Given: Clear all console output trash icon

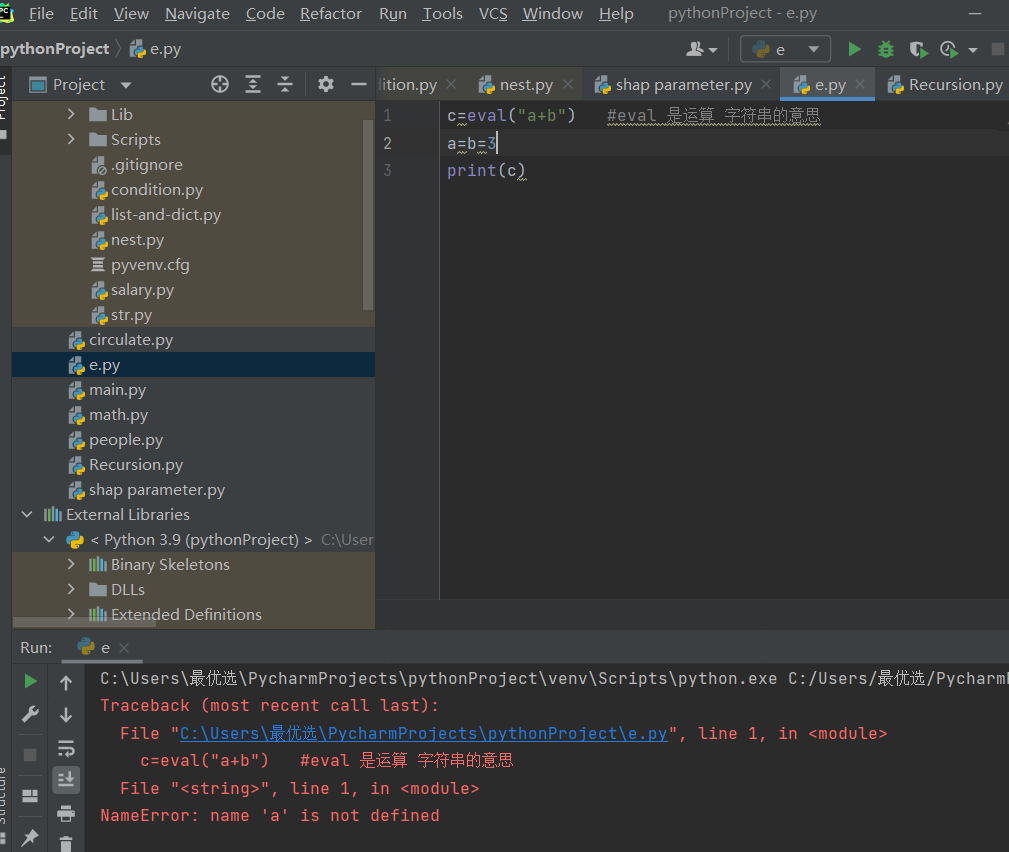Looking at the screenshot, I should (x=66, y=843).
